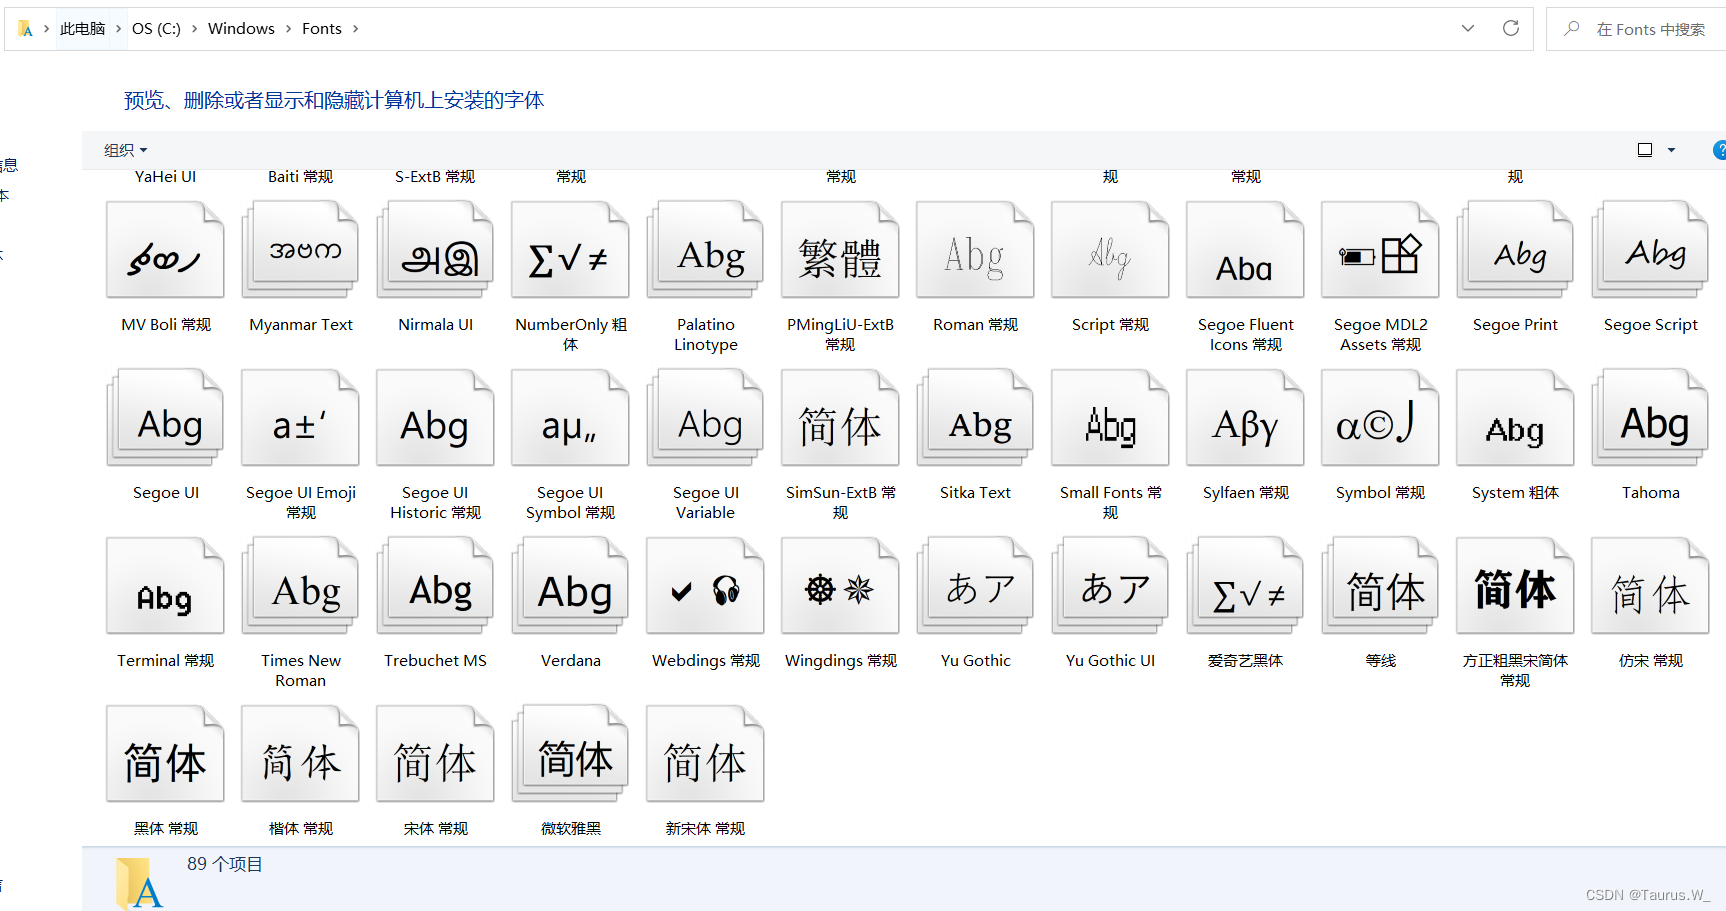Select the Segoe UI Emoji font
This screenshot has width=1726, height=911.
pyautogui.click(x=300, y=418)
